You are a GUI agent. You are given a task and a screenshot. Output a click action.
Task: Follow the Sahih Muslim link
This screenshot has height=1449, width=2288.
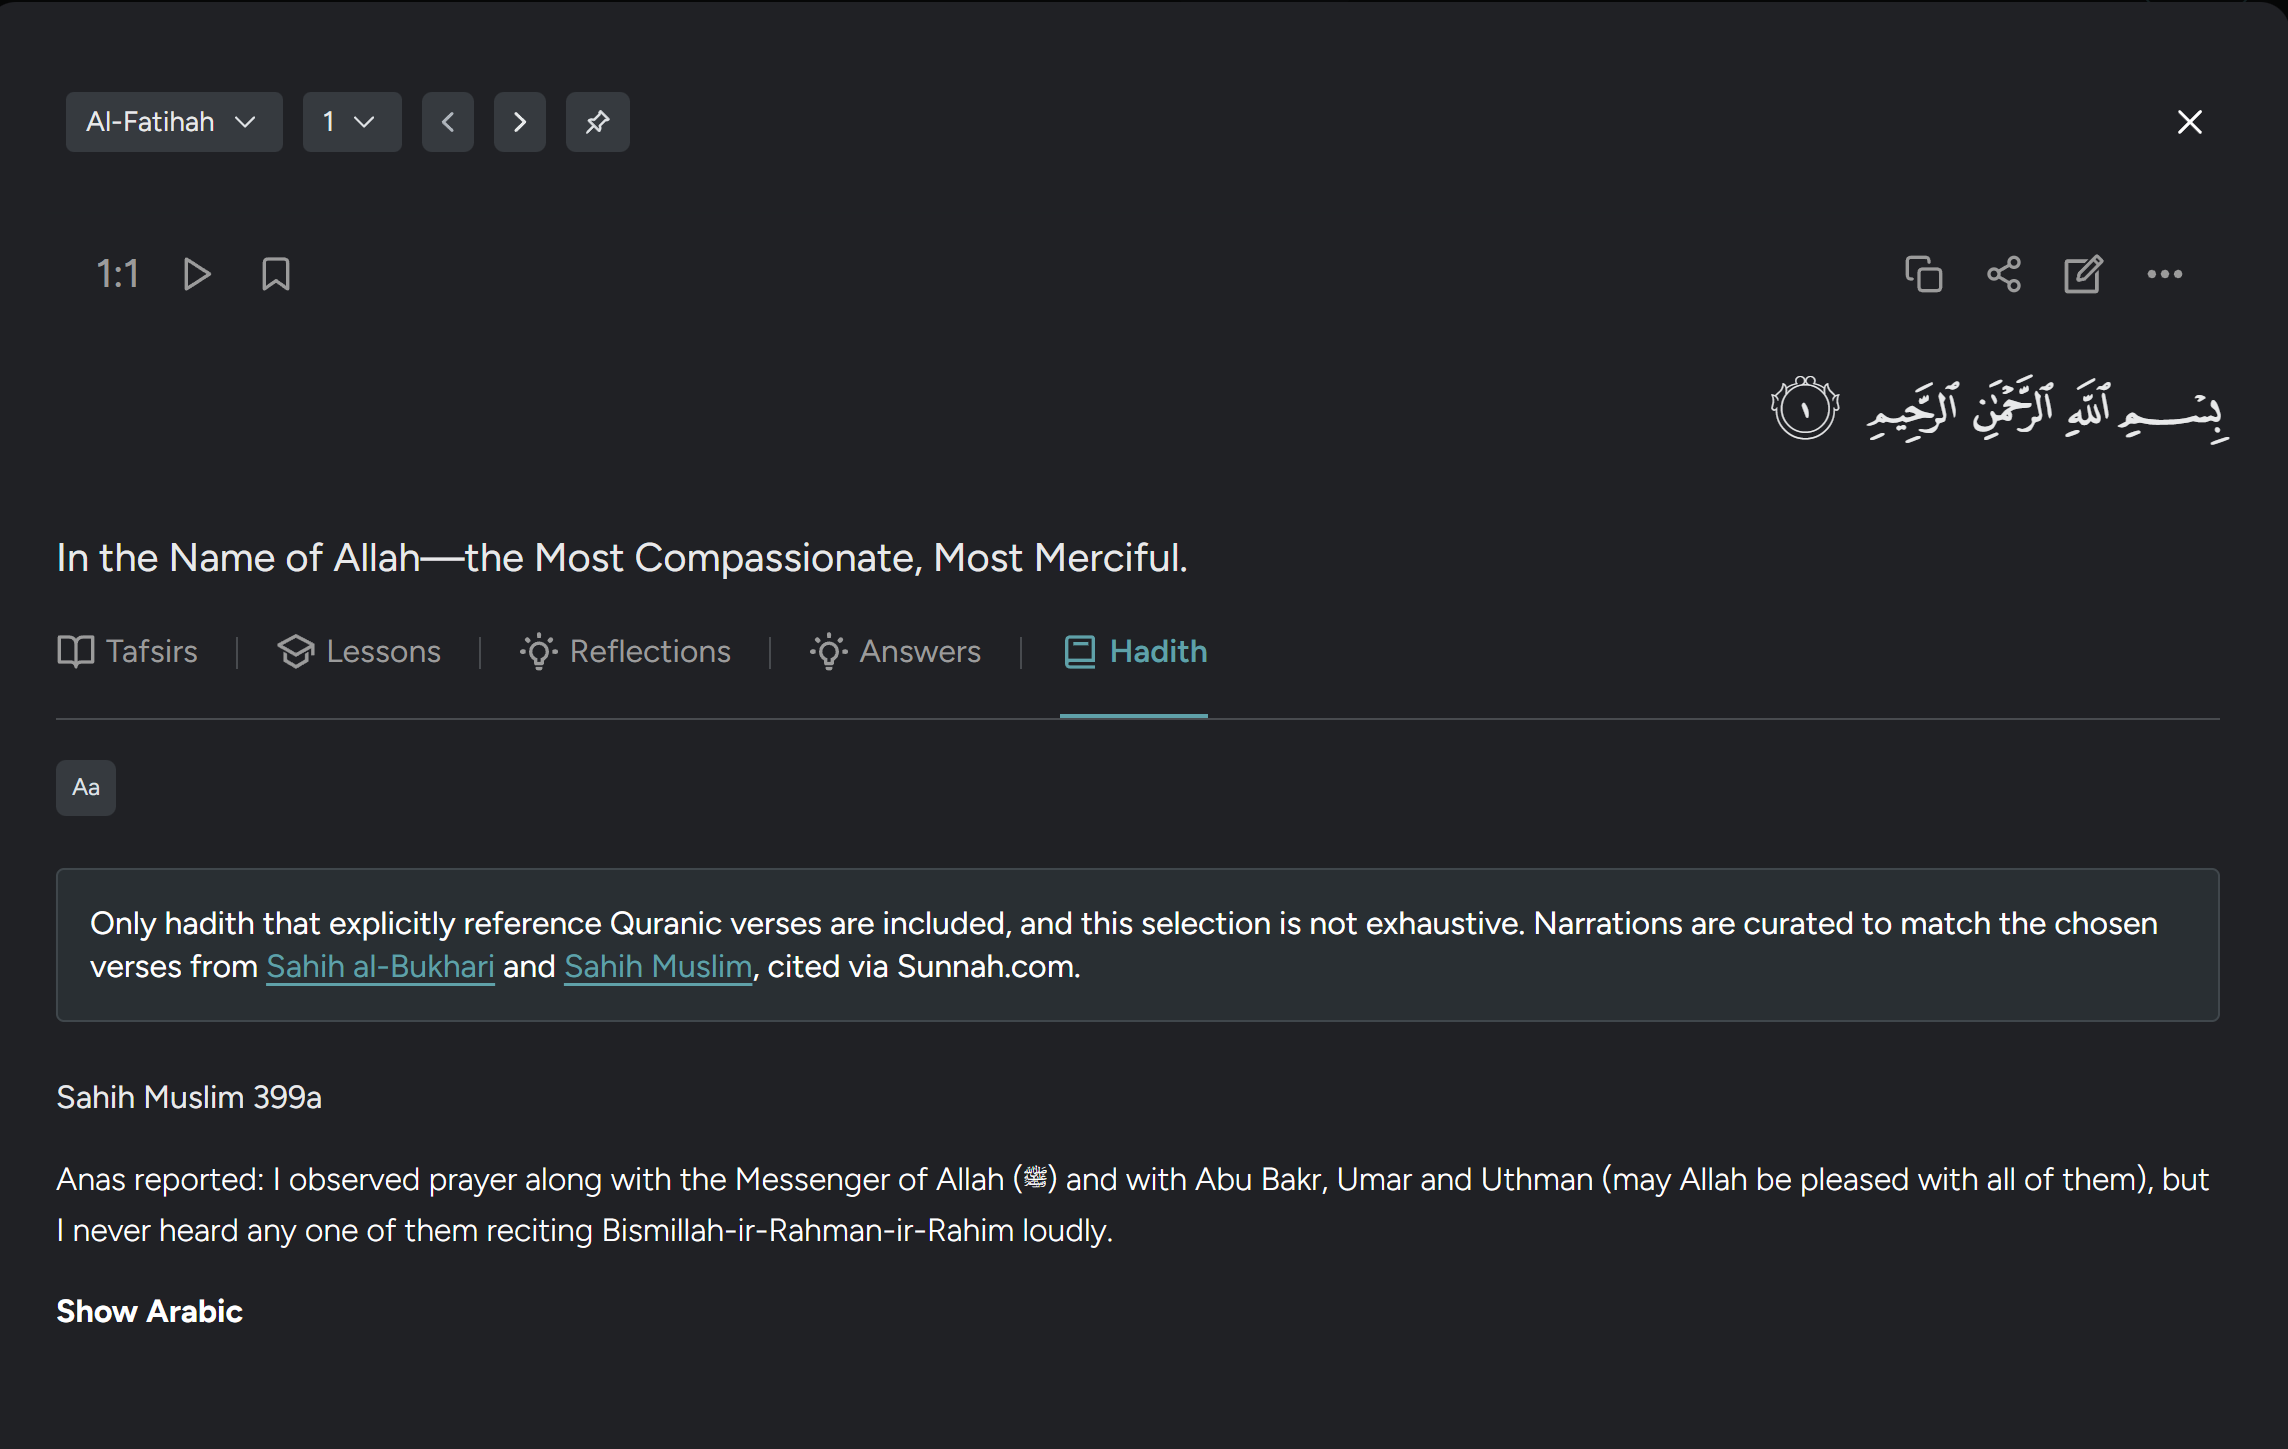point(658,967)
